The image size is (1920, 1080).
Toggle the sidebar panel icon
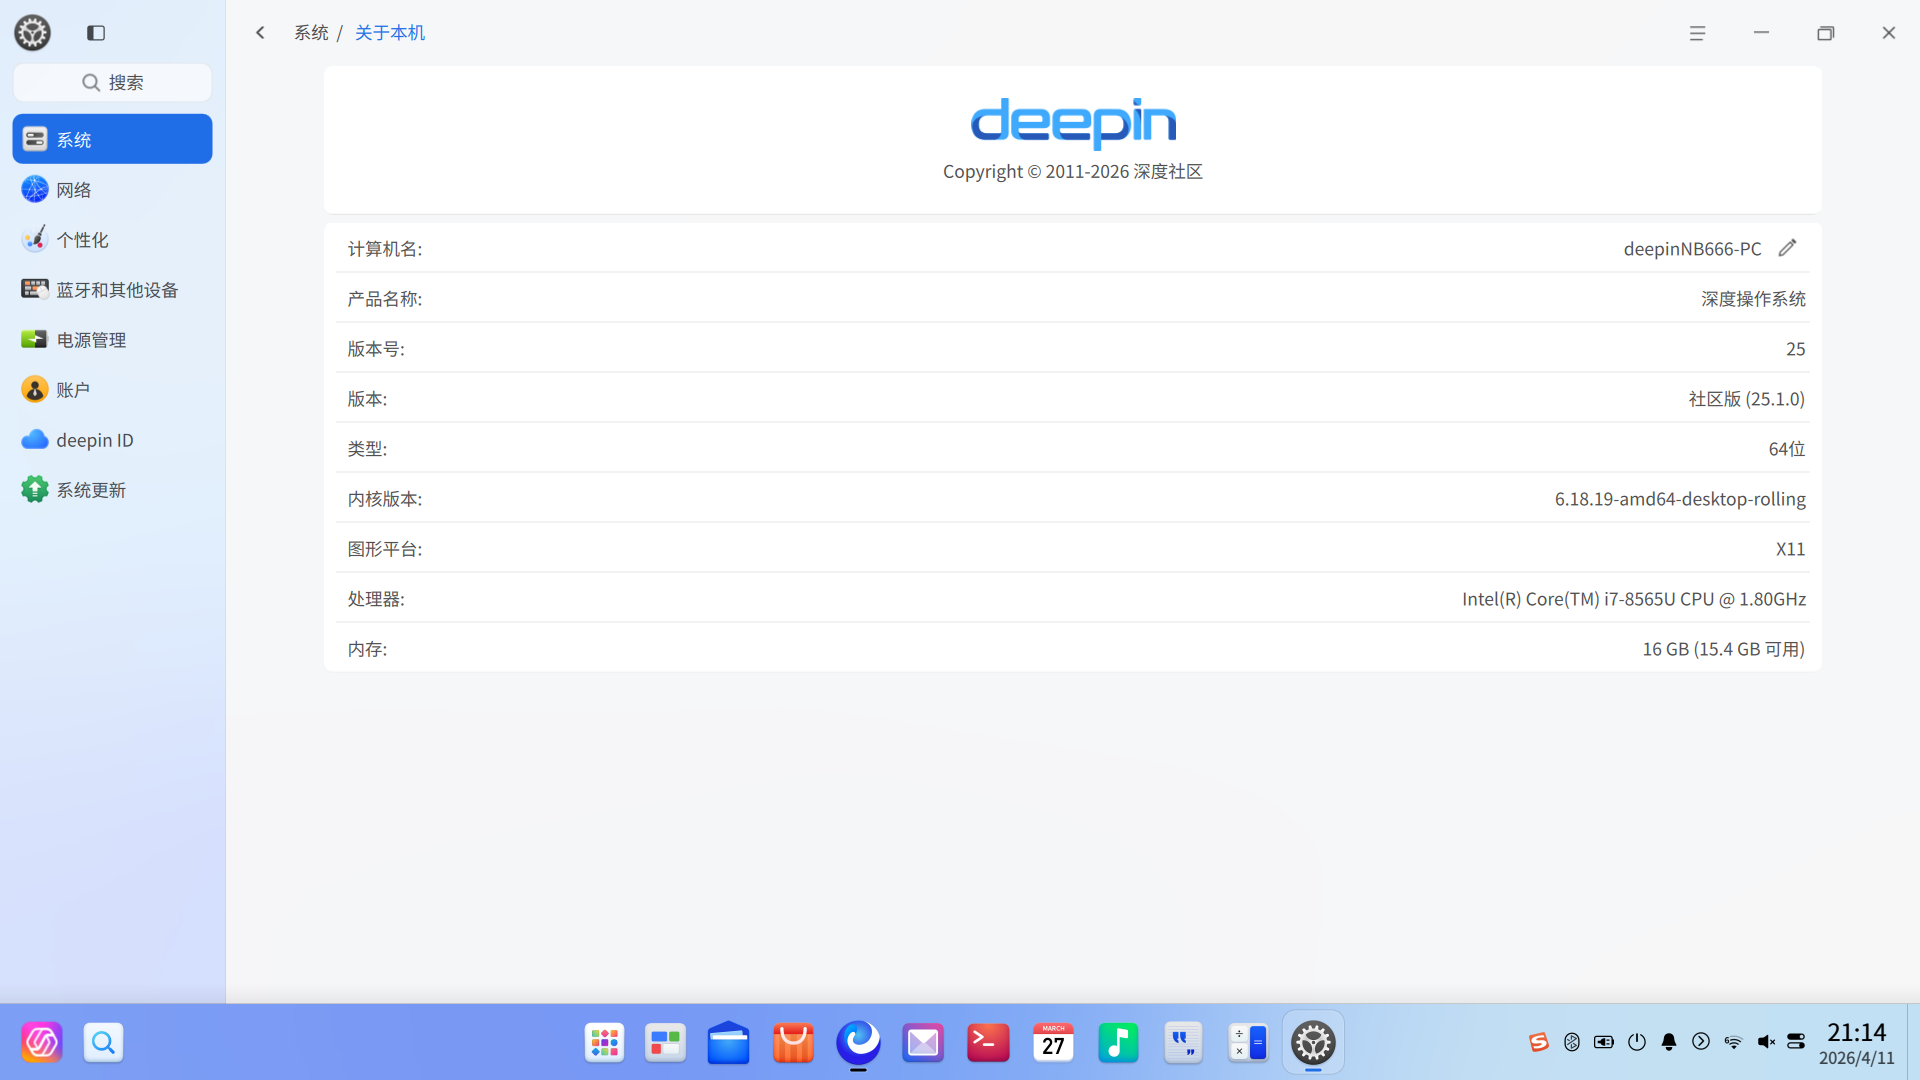pos(96,33)
